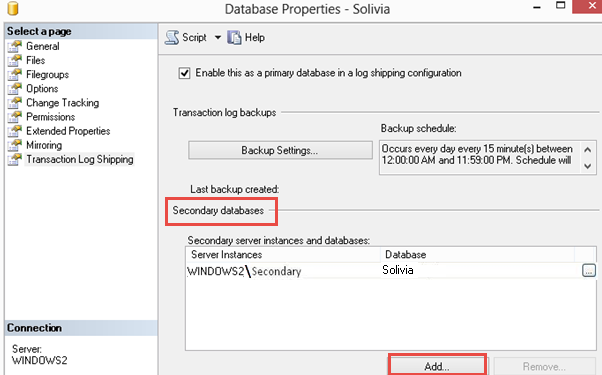The height and width of the screenshot is (375, 602).
Task: Open the Change Tracking page
Action: pos(63,103)
